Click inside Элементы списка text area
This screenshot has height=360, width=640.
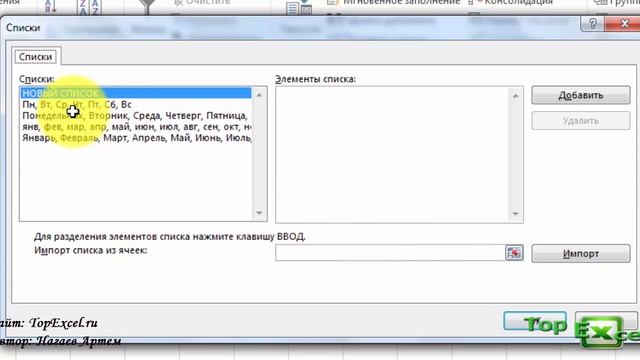pyautogui.click(x=392, y=154)
